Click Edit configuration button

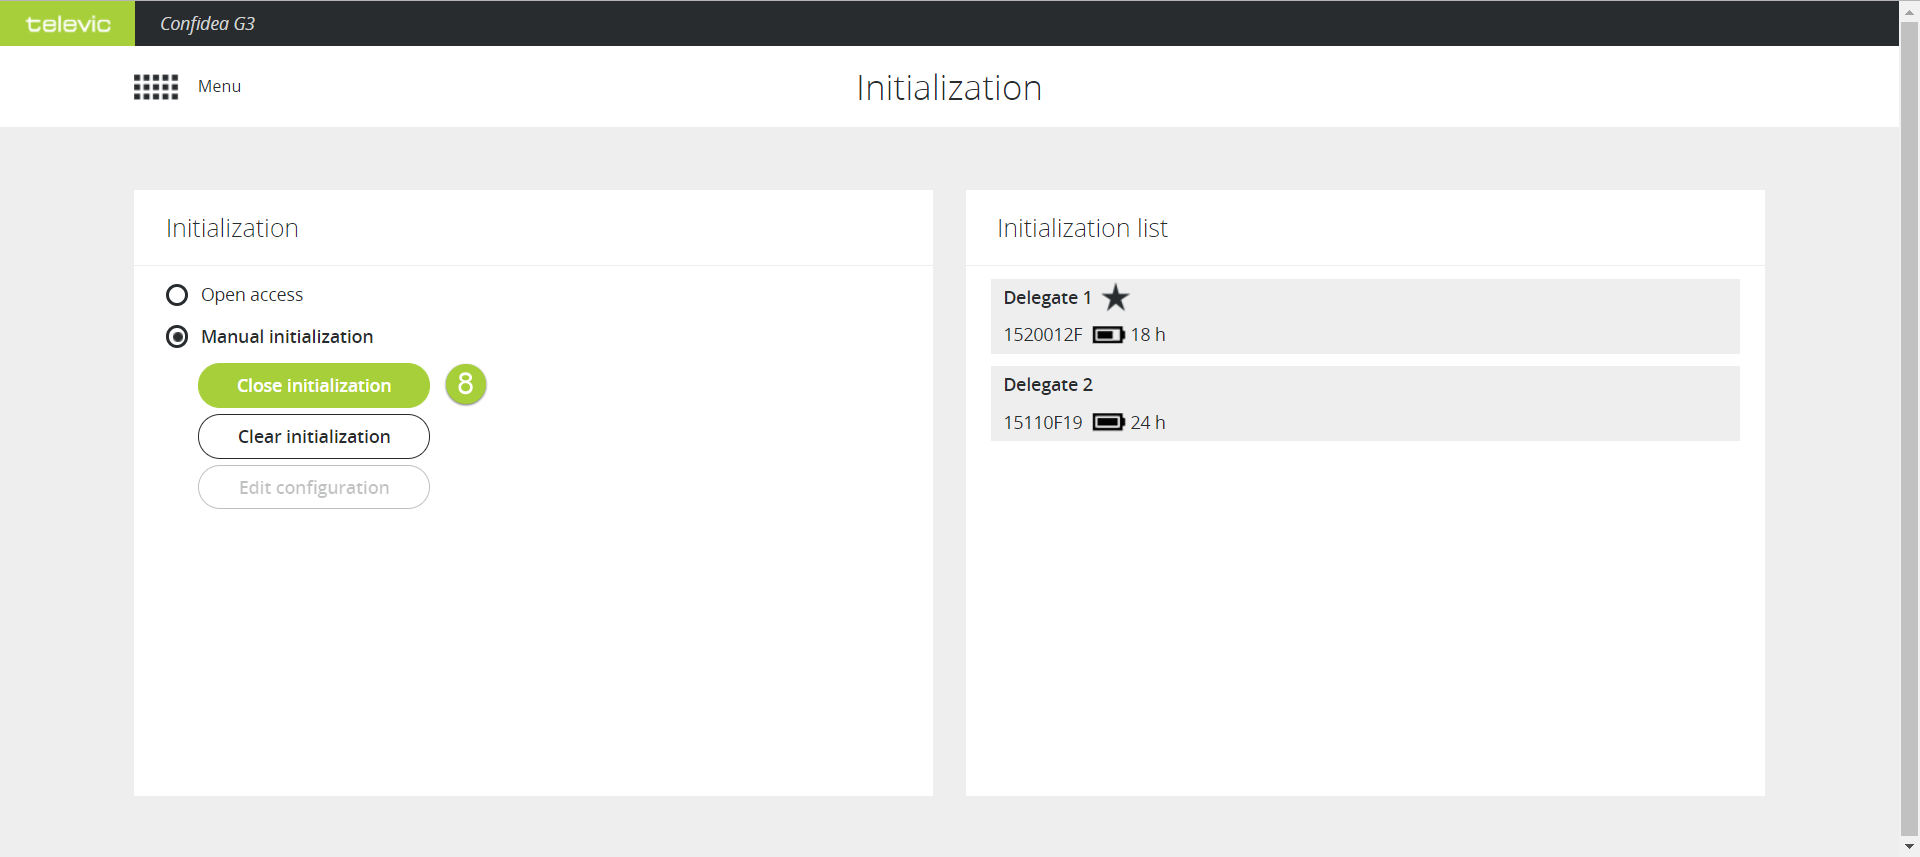click(x=314, y=488)
